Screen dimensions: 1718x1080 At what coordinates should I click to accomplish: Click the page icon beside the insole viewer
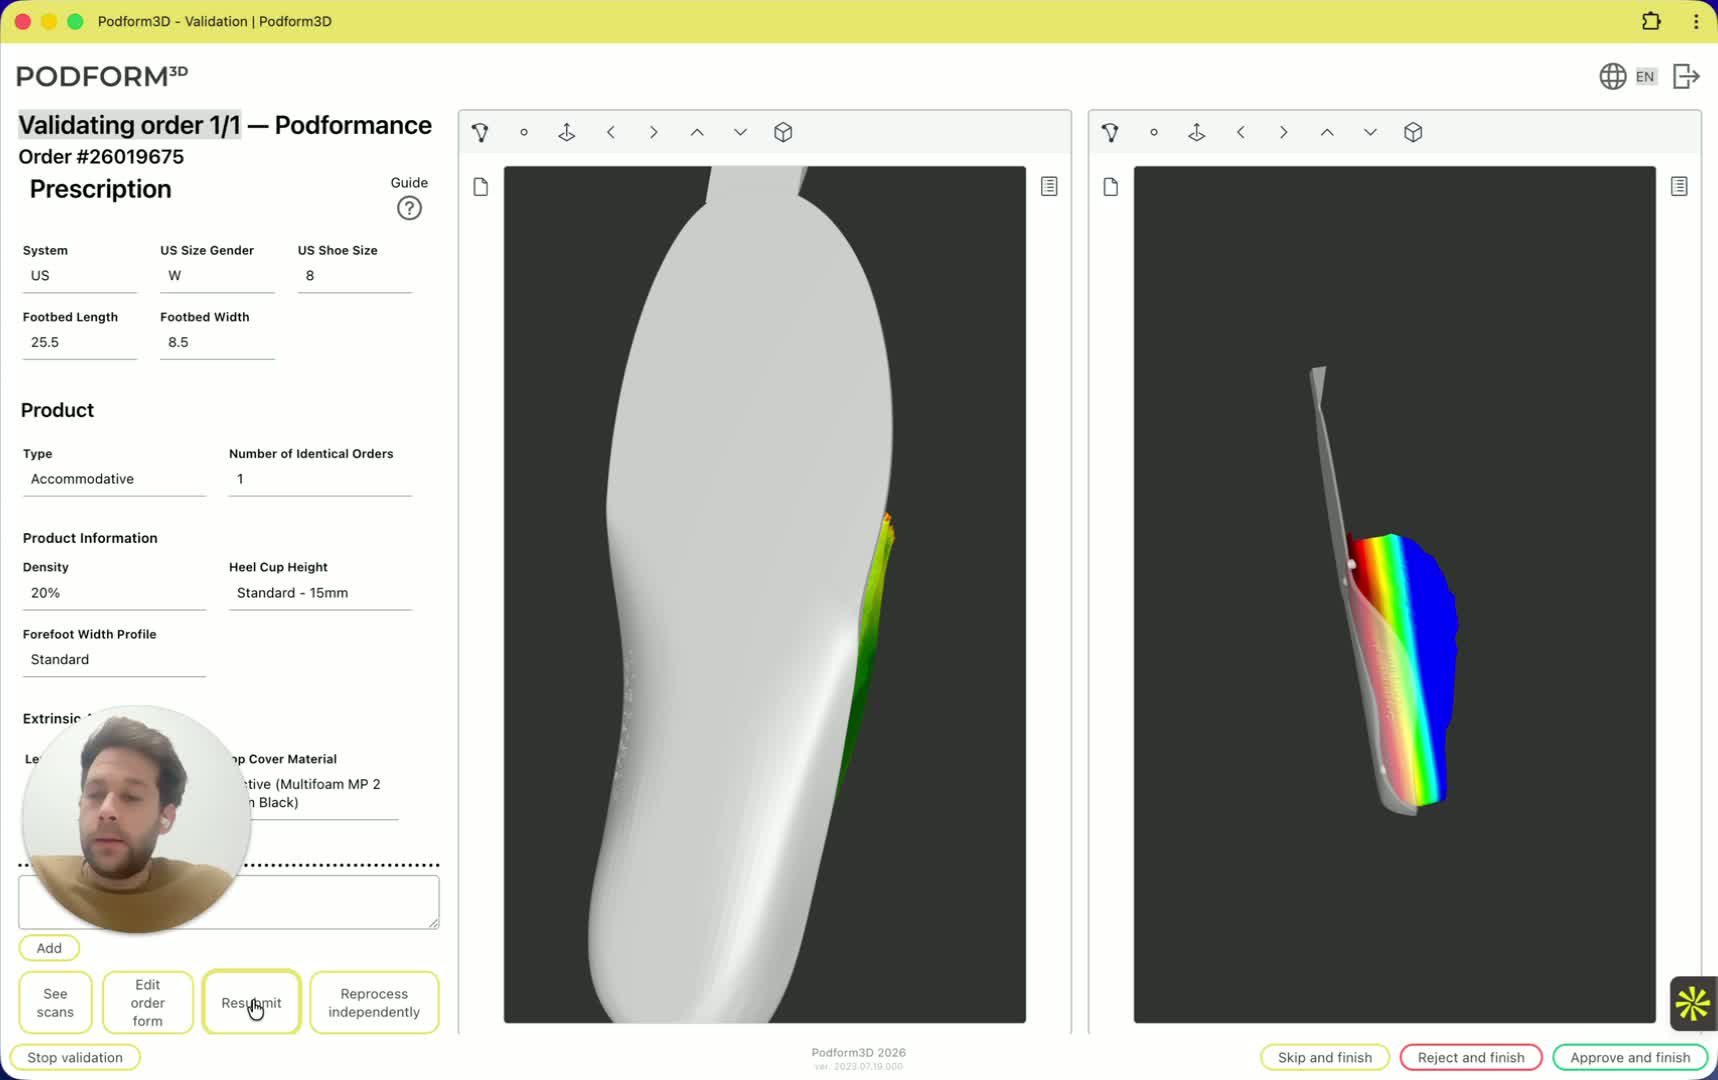coord(481,187)
